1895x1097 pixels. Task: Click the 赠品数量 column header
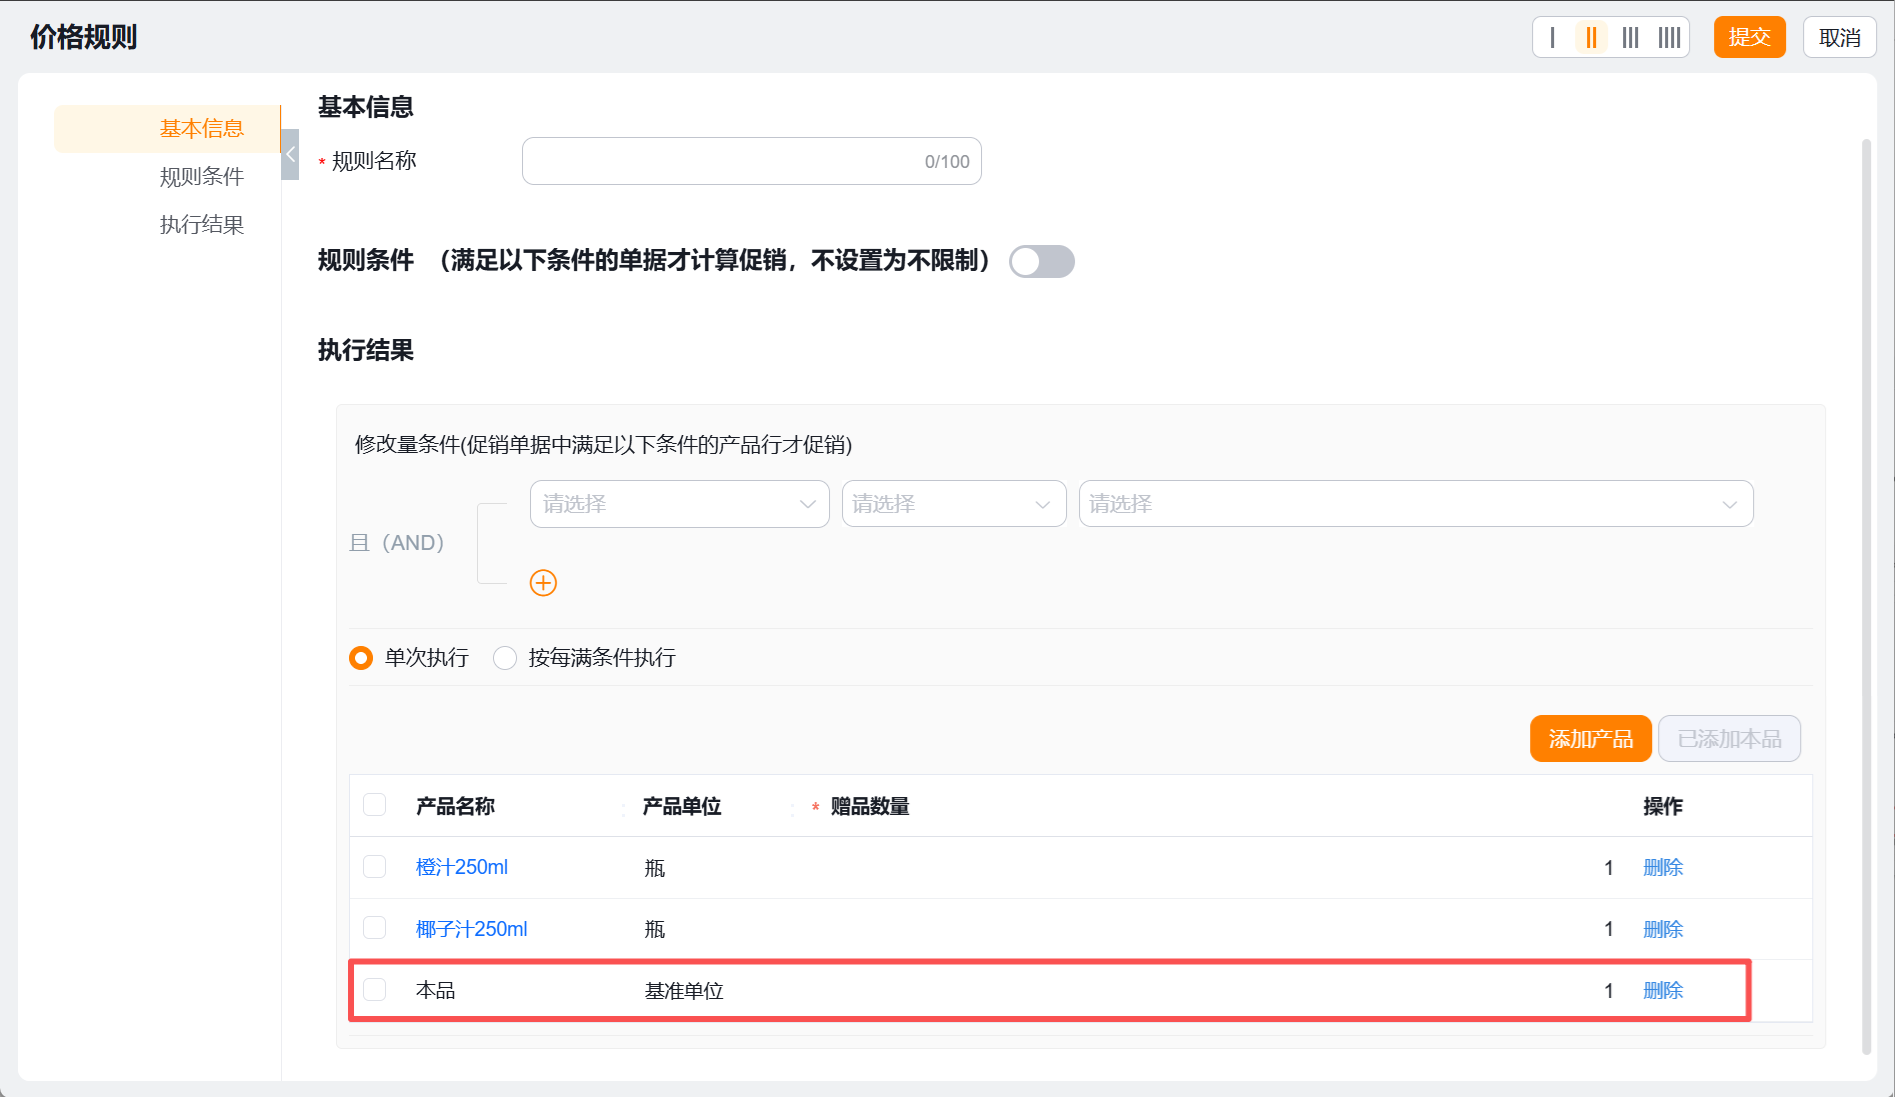coord(870,806)
